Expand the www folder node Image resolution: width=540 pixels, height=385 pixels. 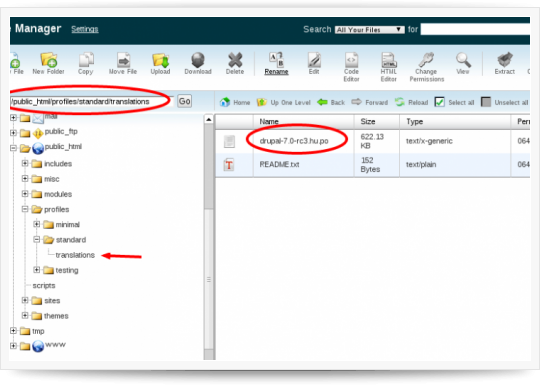(13, 345)
